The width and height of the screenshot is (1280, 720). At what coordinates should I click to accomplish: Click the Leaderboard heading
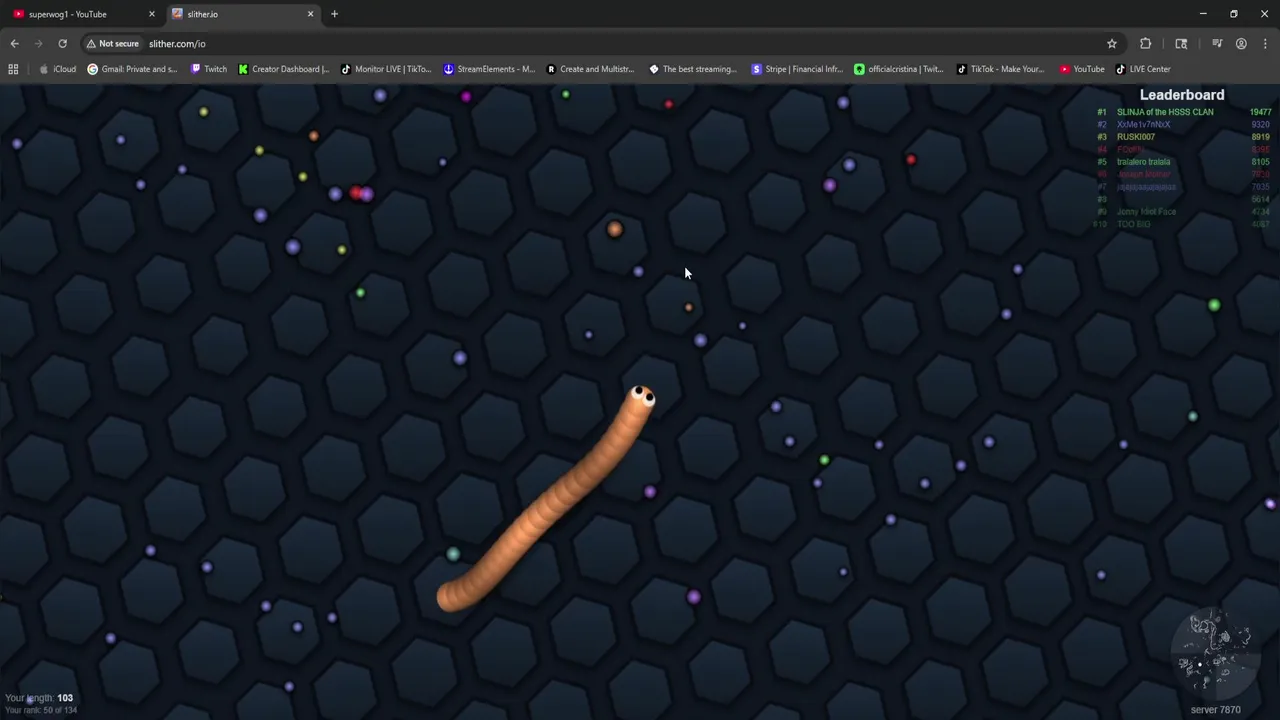(1182, 95)
